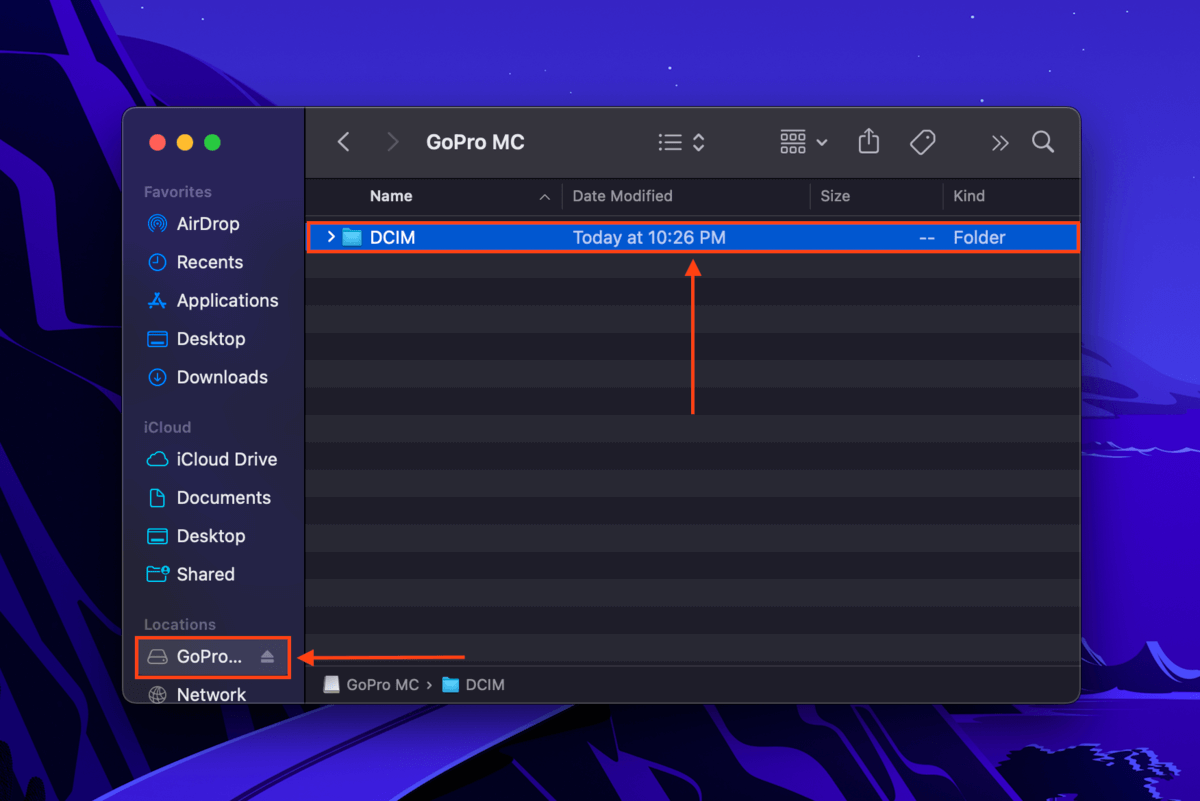Image resolution: width=1200 pixels, height=801 pixels.
Task: Sort by Date Modified column header
Action: click(x=622, y=196)
